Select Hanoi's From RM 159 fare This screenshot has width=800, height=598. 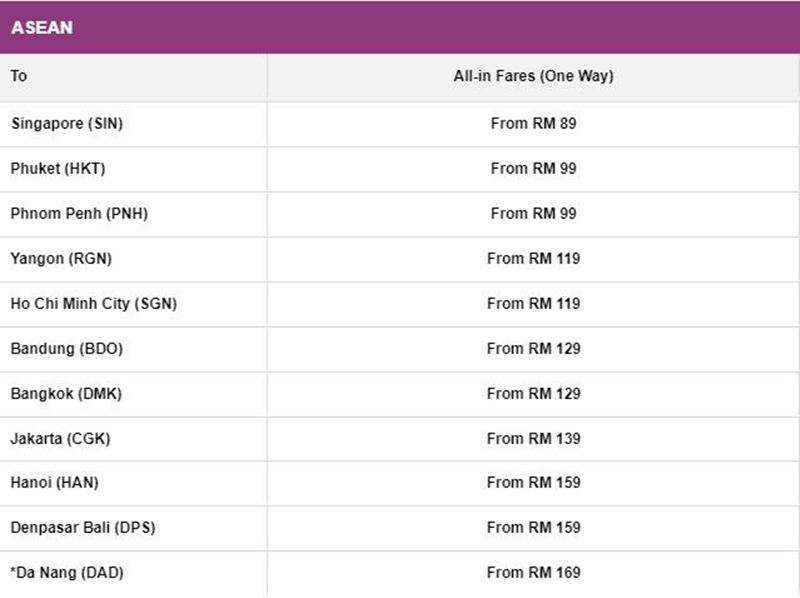533,482
